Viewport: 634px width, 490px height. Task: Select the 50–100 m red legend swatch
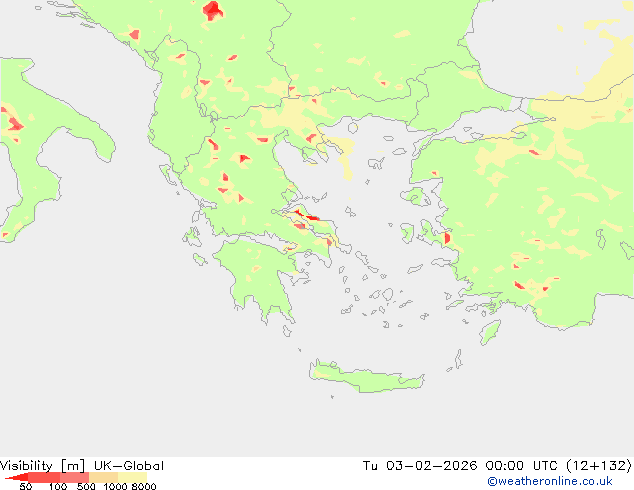[x=44, y=477]
